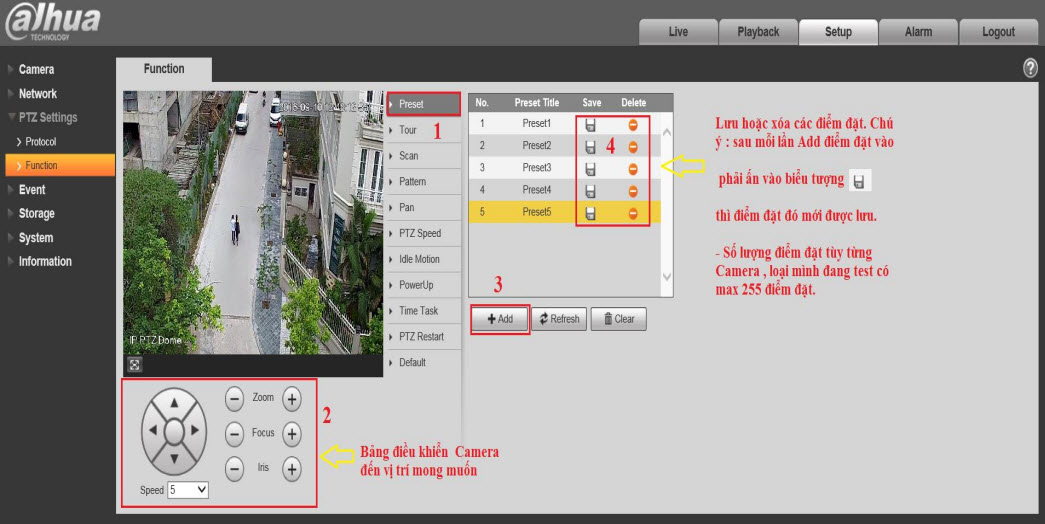Open the help question mark icon

[1030, 68]
